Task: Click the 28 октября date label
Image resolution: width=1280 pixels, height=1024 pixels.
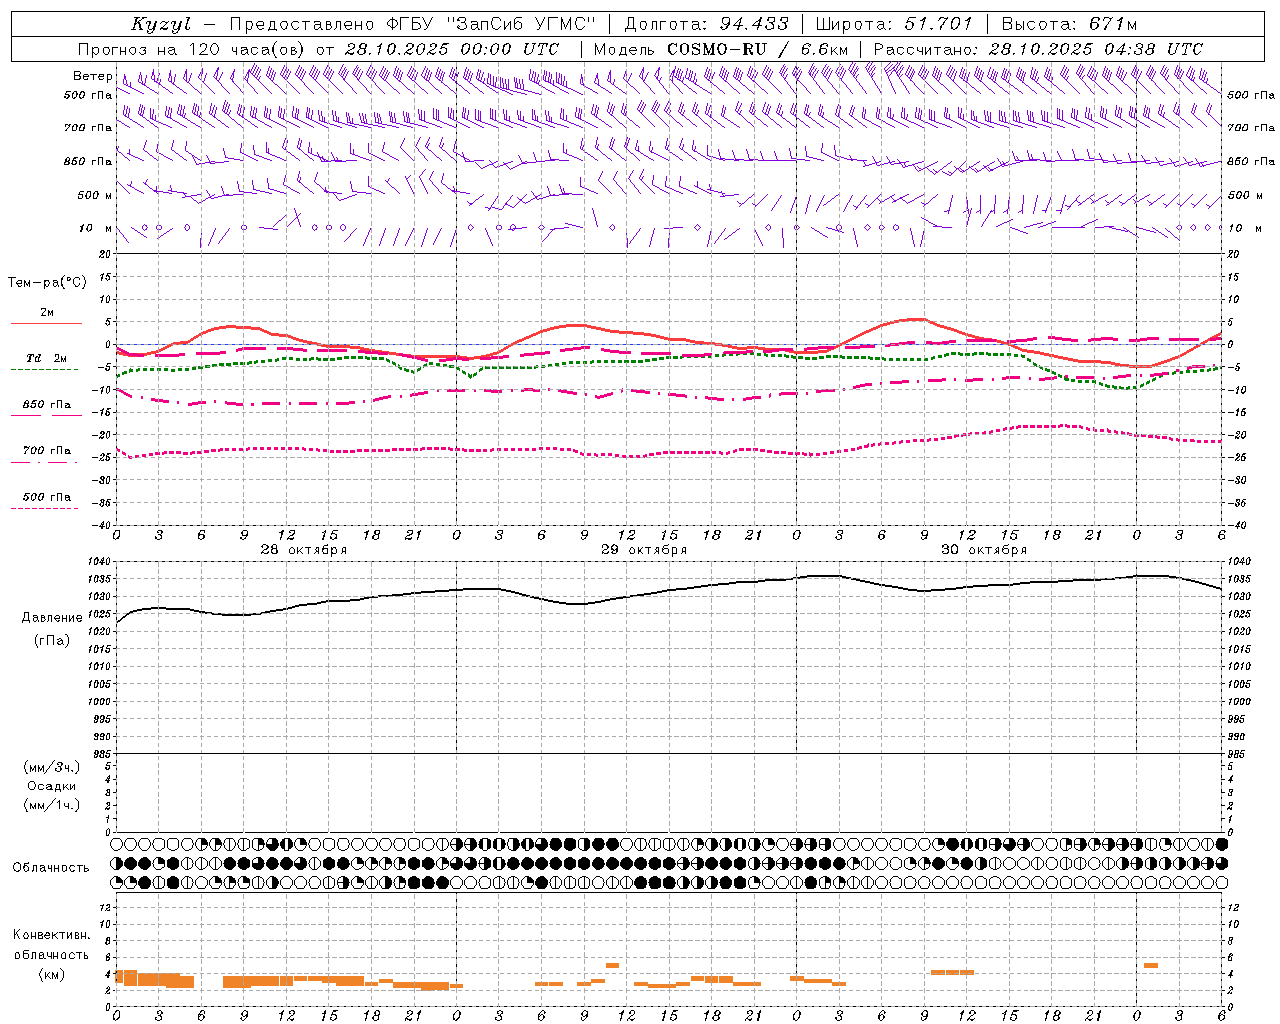Action: (304, 550)
